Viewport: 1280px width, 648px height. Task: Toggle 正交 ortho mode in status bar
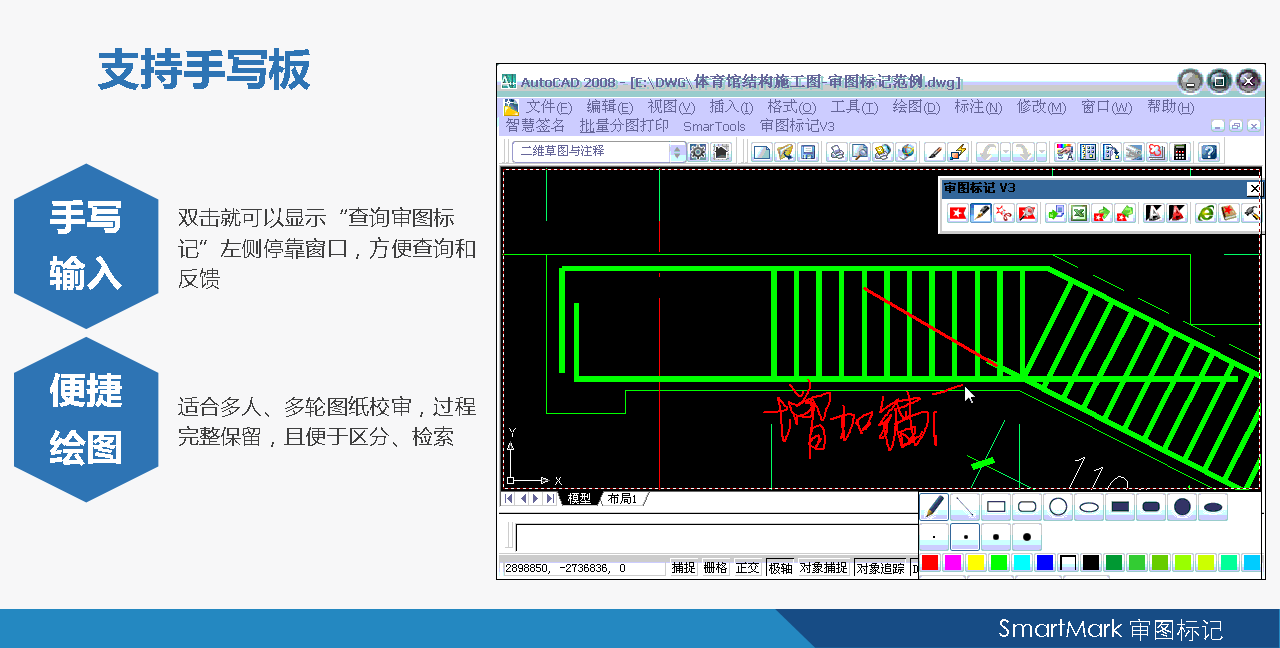(747, 568)
